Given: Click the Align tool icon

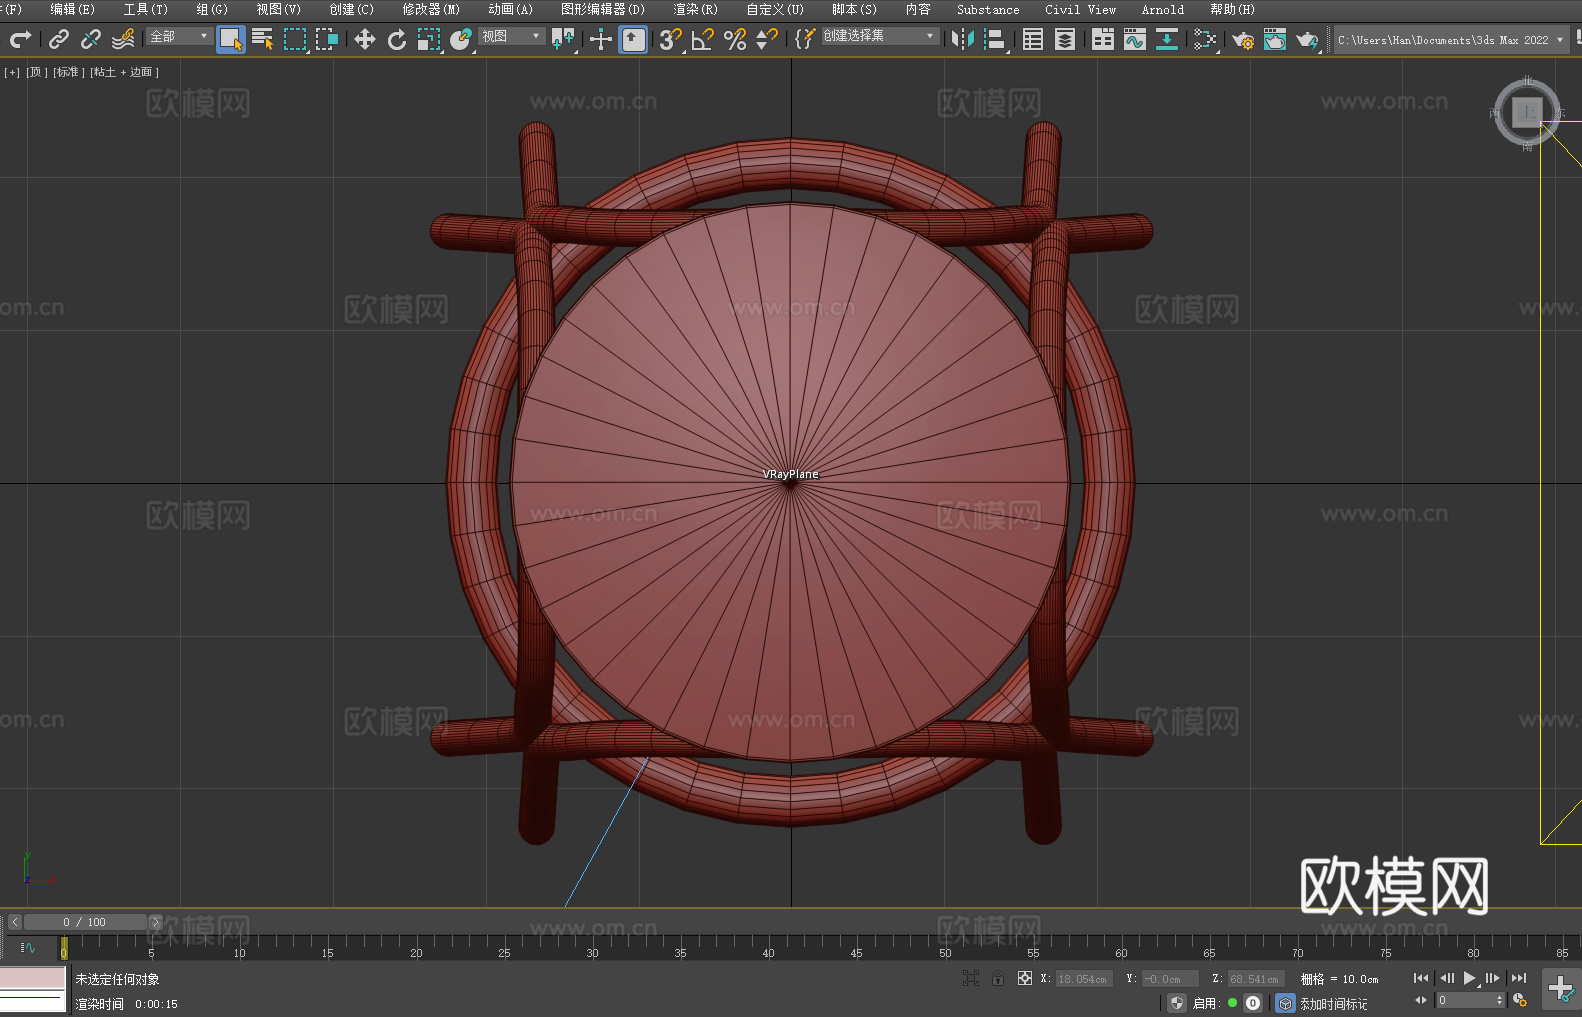Looking at the screenshot, I should tap(995, 39).
